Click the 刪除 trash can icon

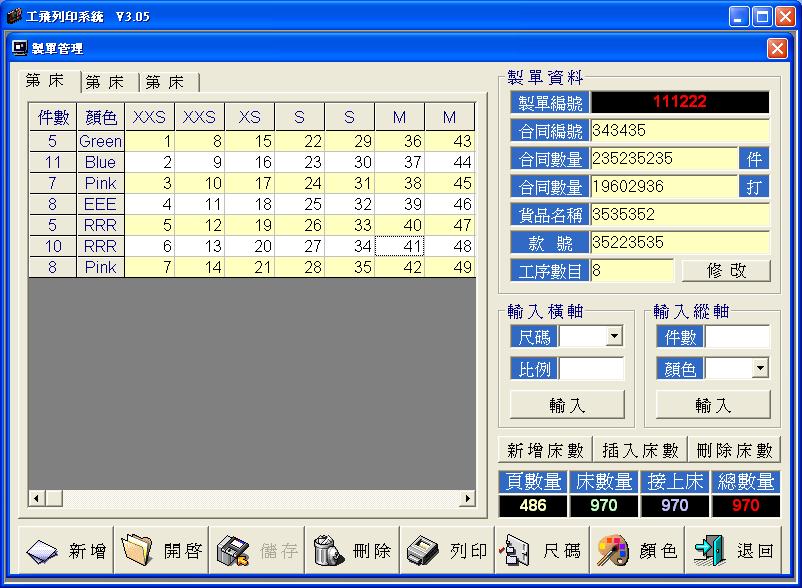tap(328, 550)
